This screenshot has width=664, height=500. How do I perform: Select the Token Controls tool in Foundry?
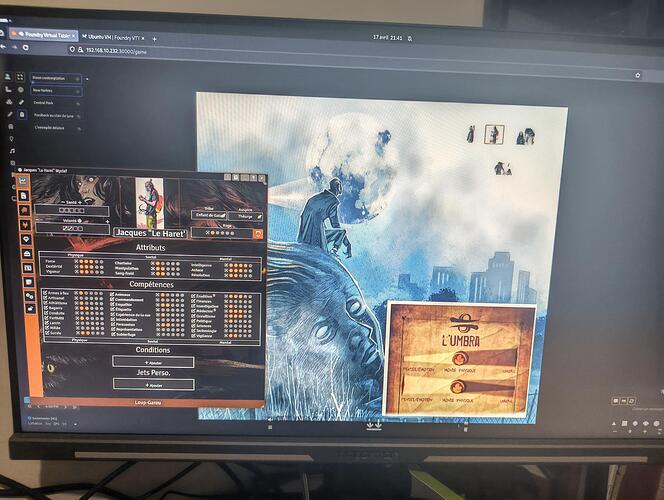point(8,77)
